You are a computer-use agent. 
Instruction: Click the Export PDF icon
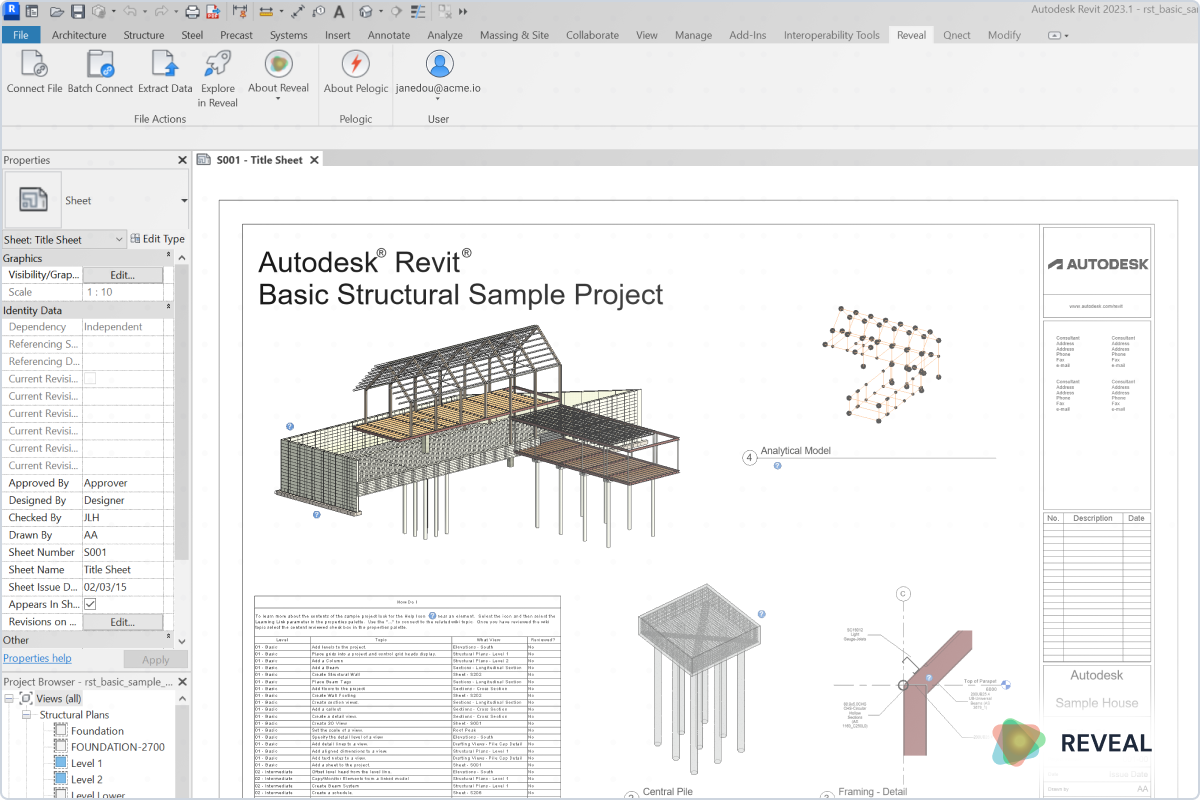point(213,12)
